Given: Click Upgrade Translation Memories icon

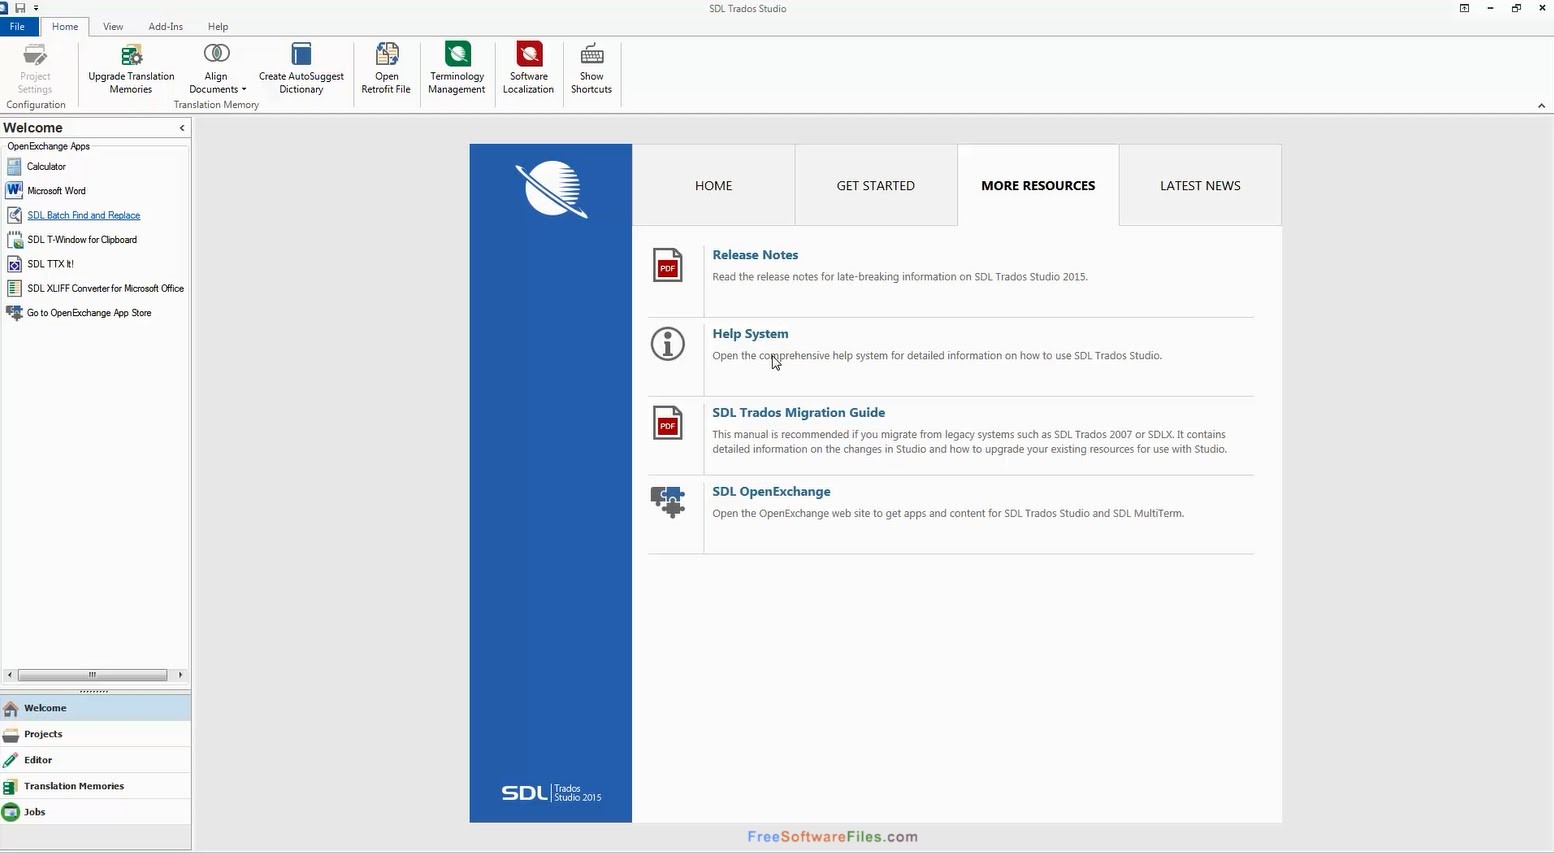Looking at the screenshot, I should pyautogui.click(x=131, y=54).
